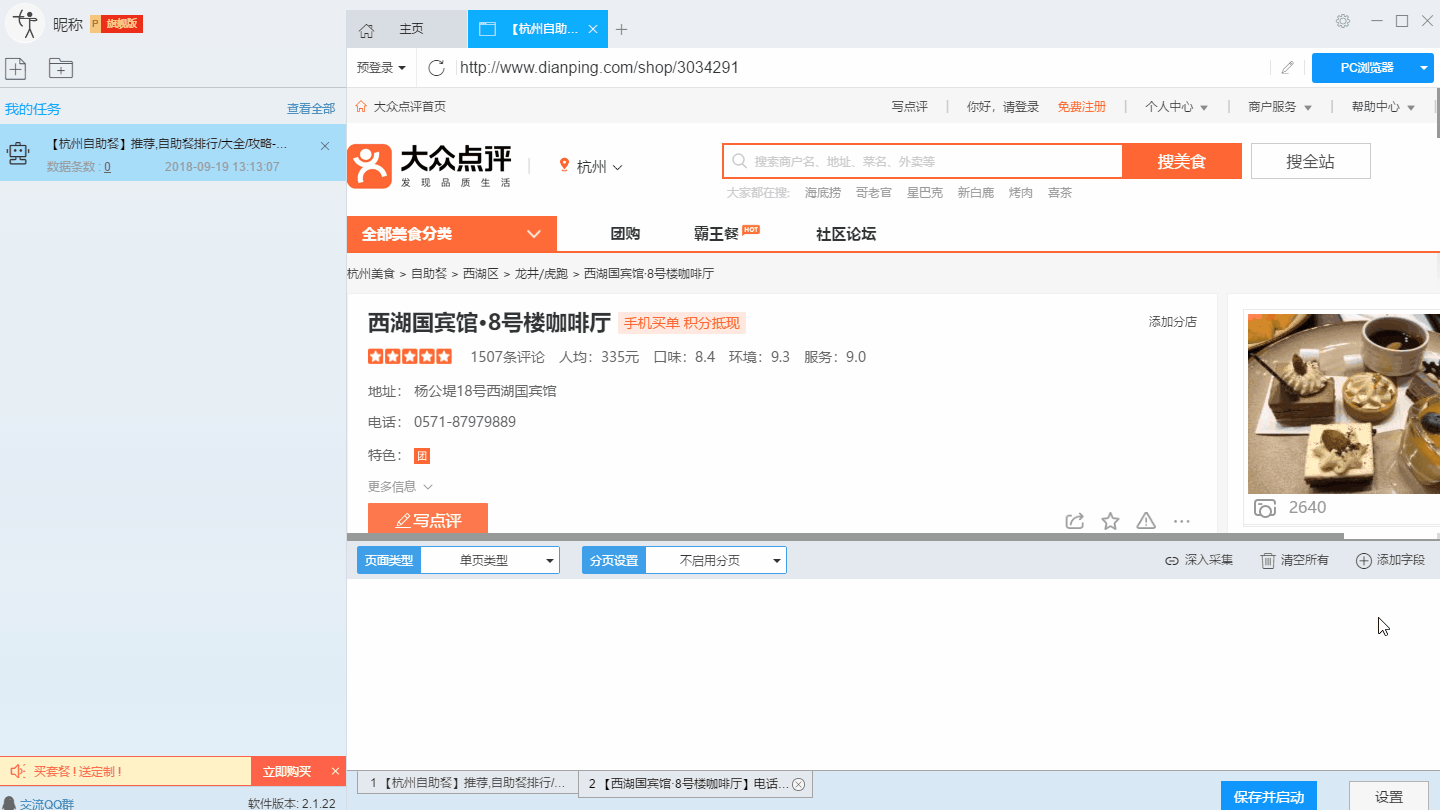This screenshot has width=1440, height=810.
Task: Expand the PC浏览器 dropdown arrow
Action: 1425,68
